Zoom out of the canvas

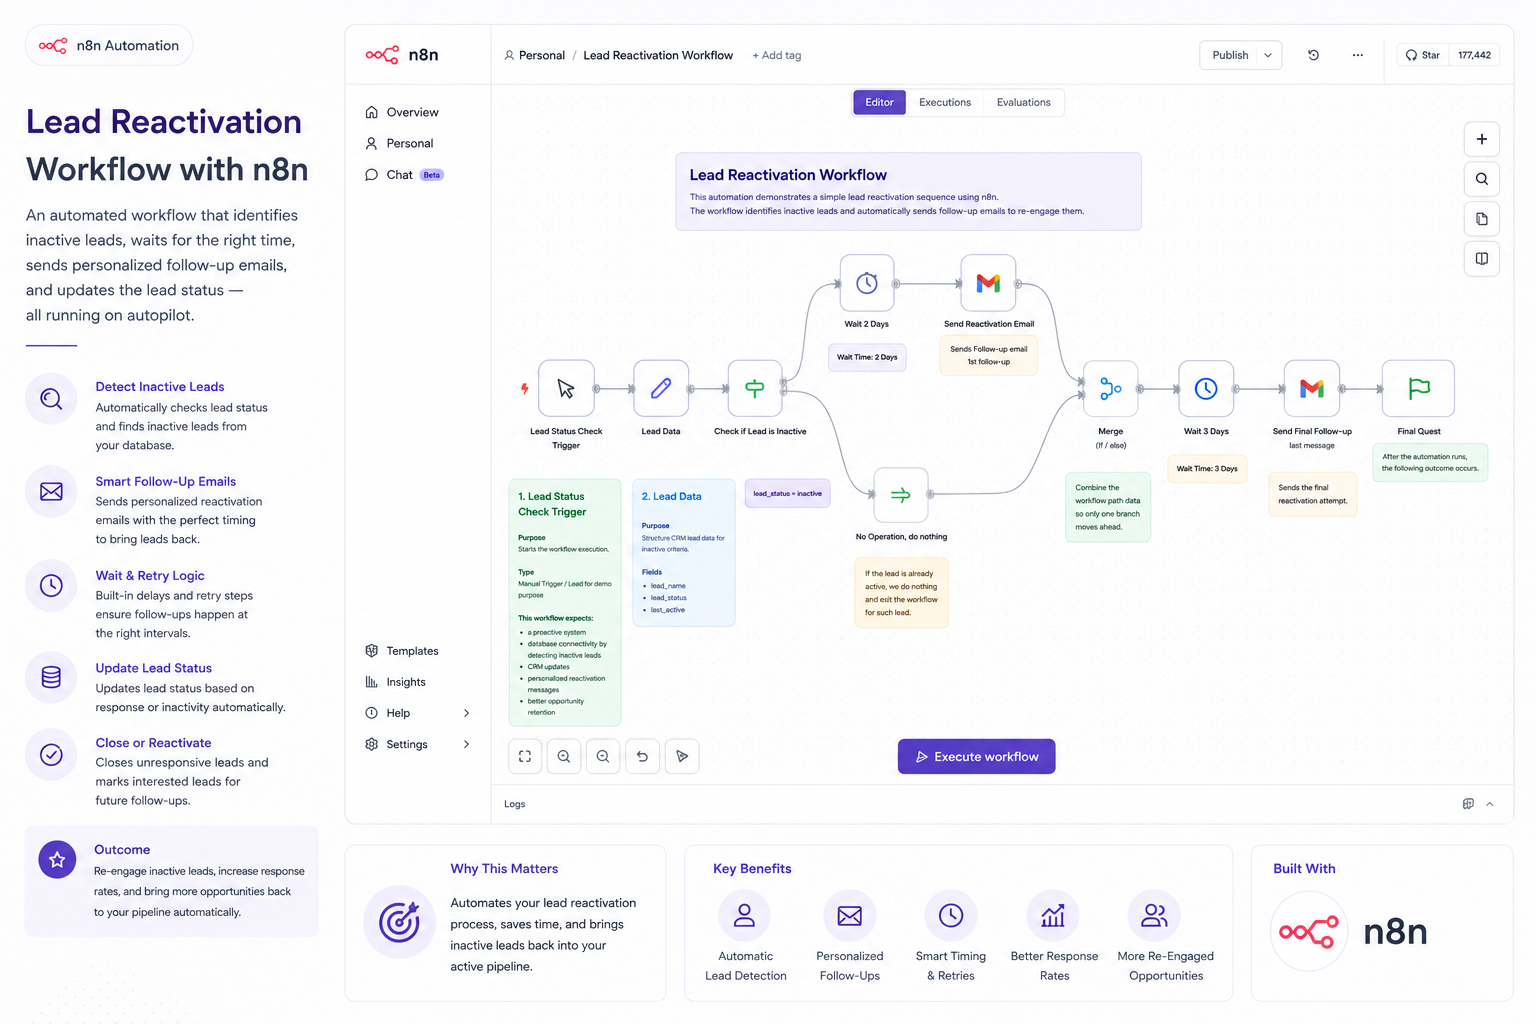603,756
